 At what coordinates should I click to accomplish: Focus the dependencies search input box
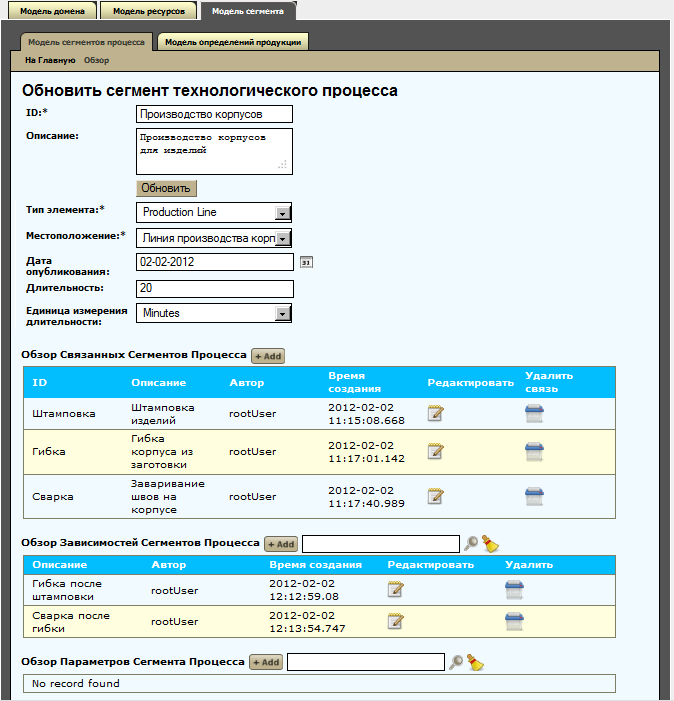coord(381,544)
